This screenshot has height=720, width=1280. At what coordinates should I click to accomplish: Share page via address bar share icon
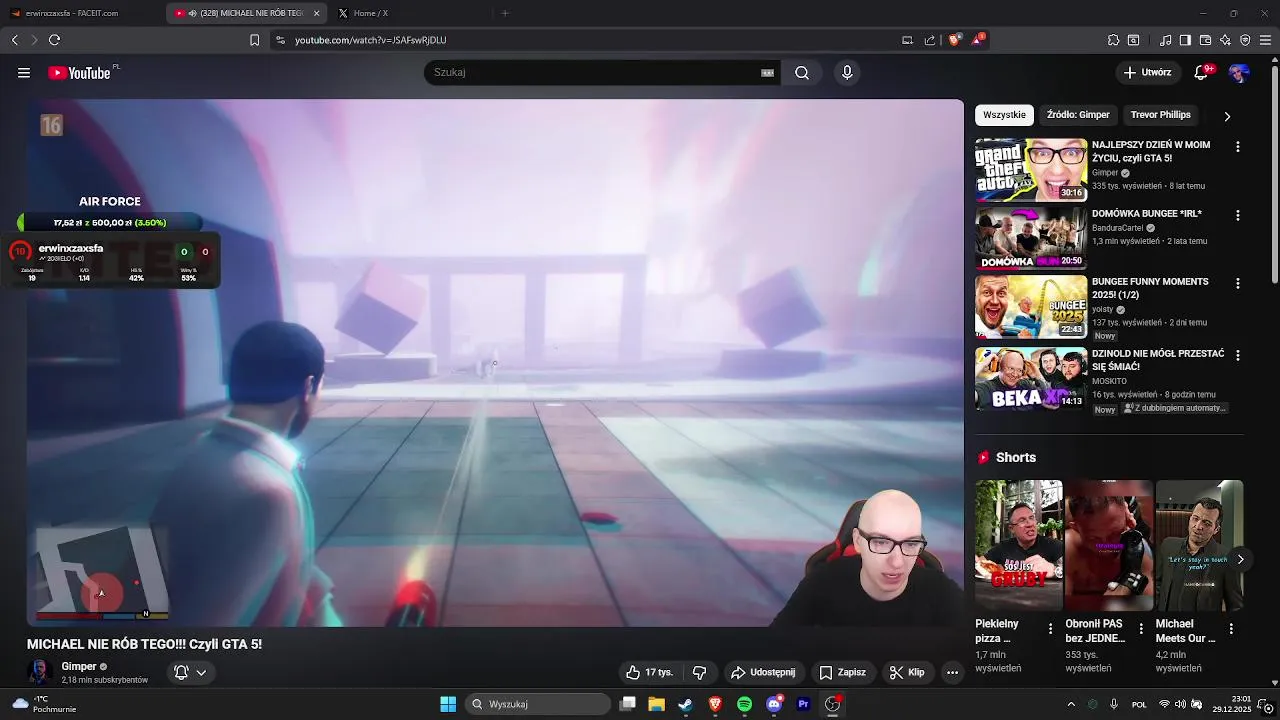(x=929, y=40)
